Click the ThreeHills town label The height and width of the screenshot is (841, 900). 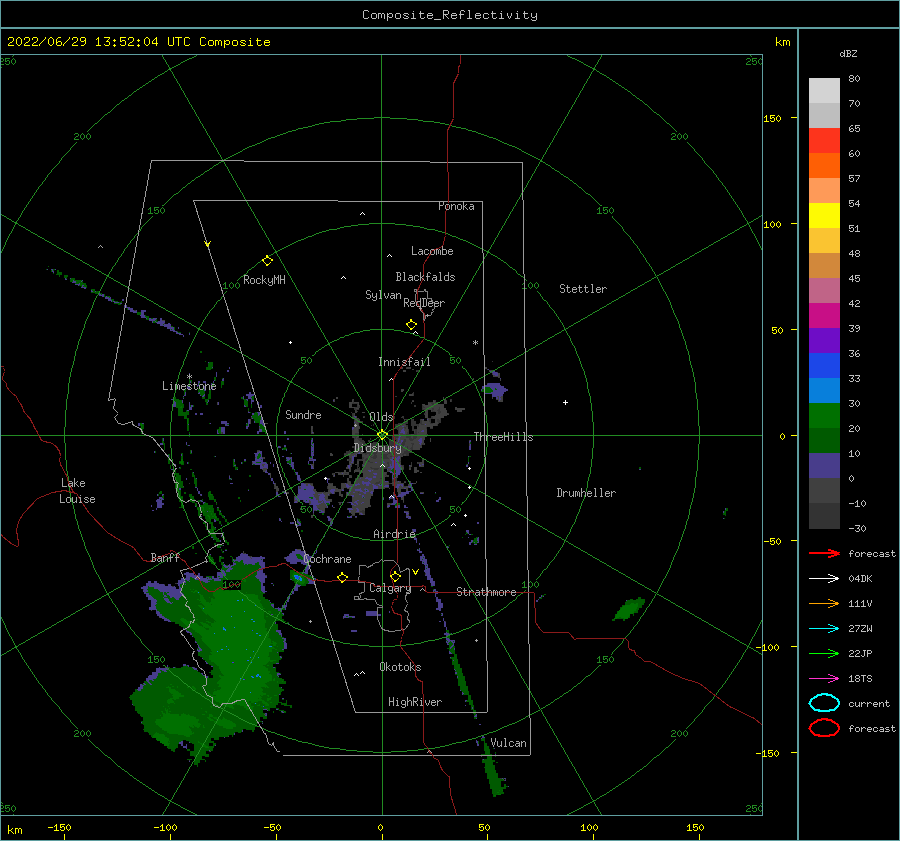coord(503,437)
